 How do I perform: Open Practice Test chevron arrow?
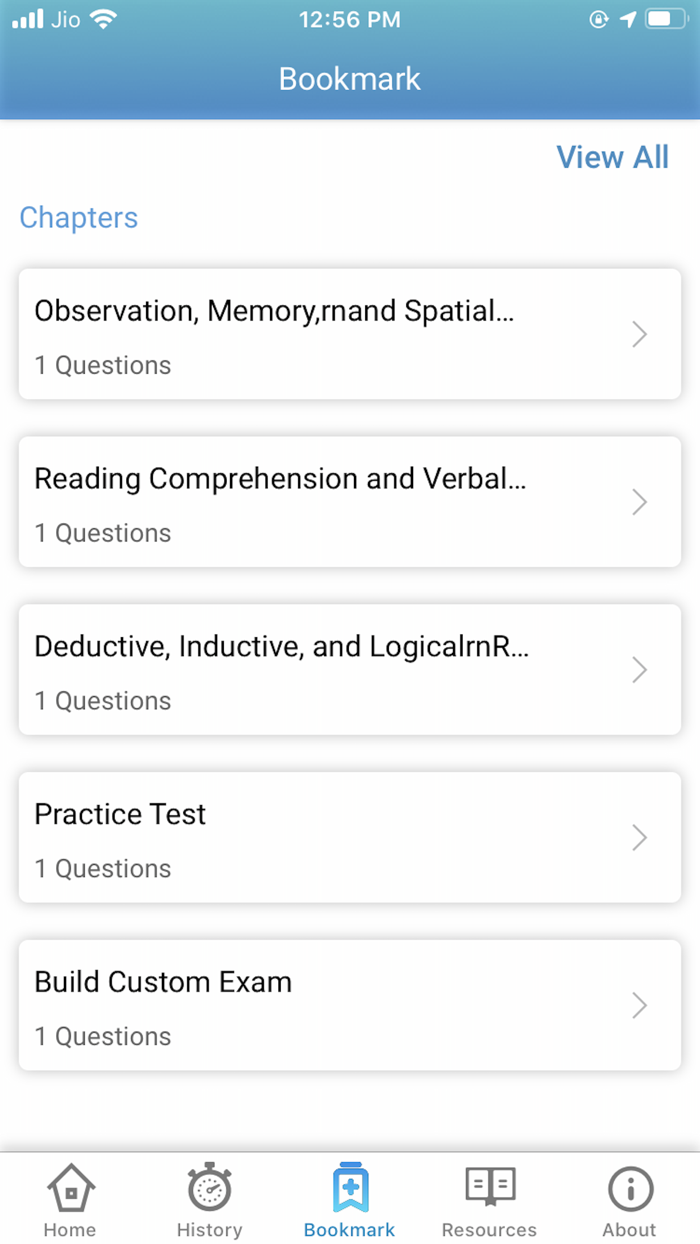point(640,837)
